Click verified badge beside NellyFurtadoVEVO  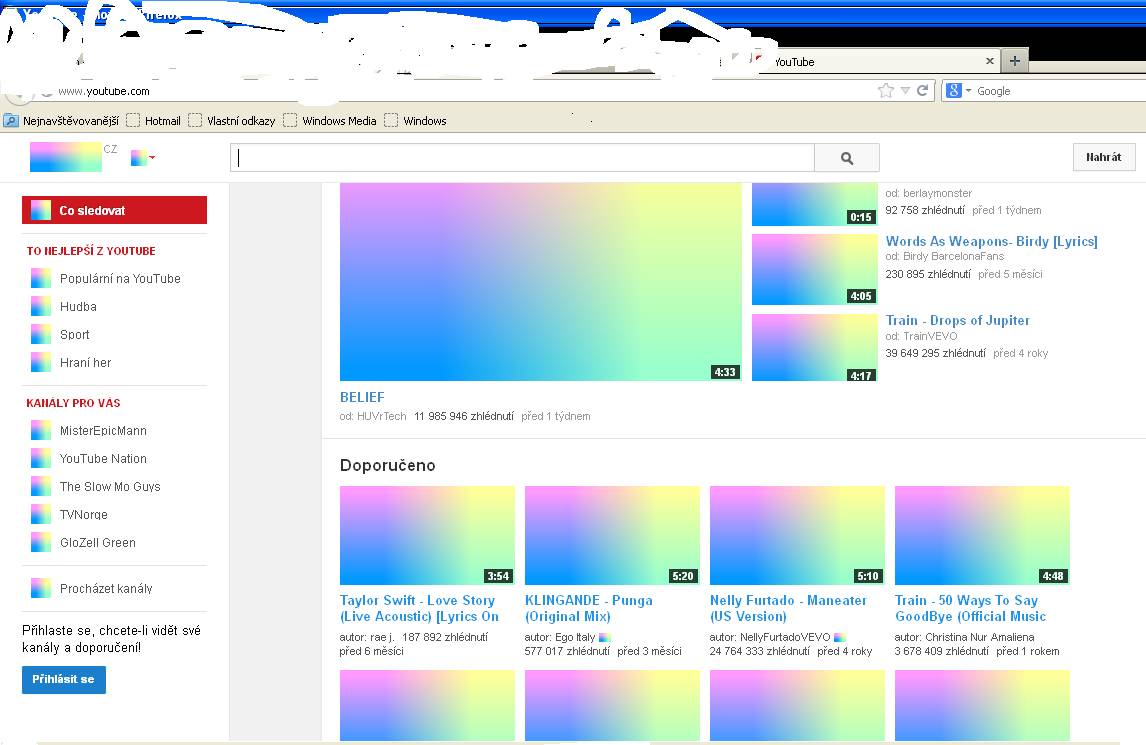click(x=840, y=638)
